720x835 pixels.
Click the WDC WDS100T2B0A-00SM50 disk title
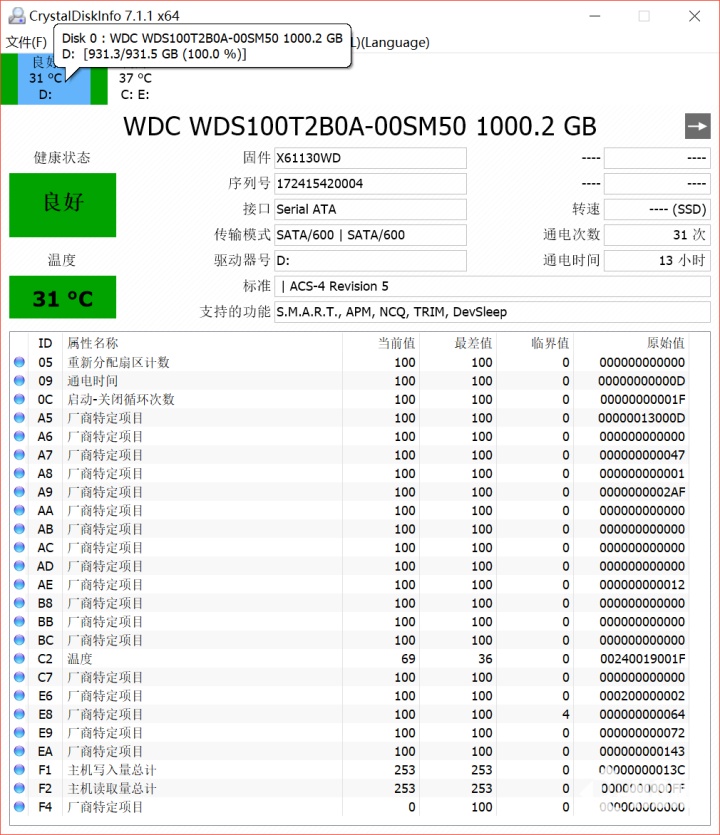[x=359, y=126]
